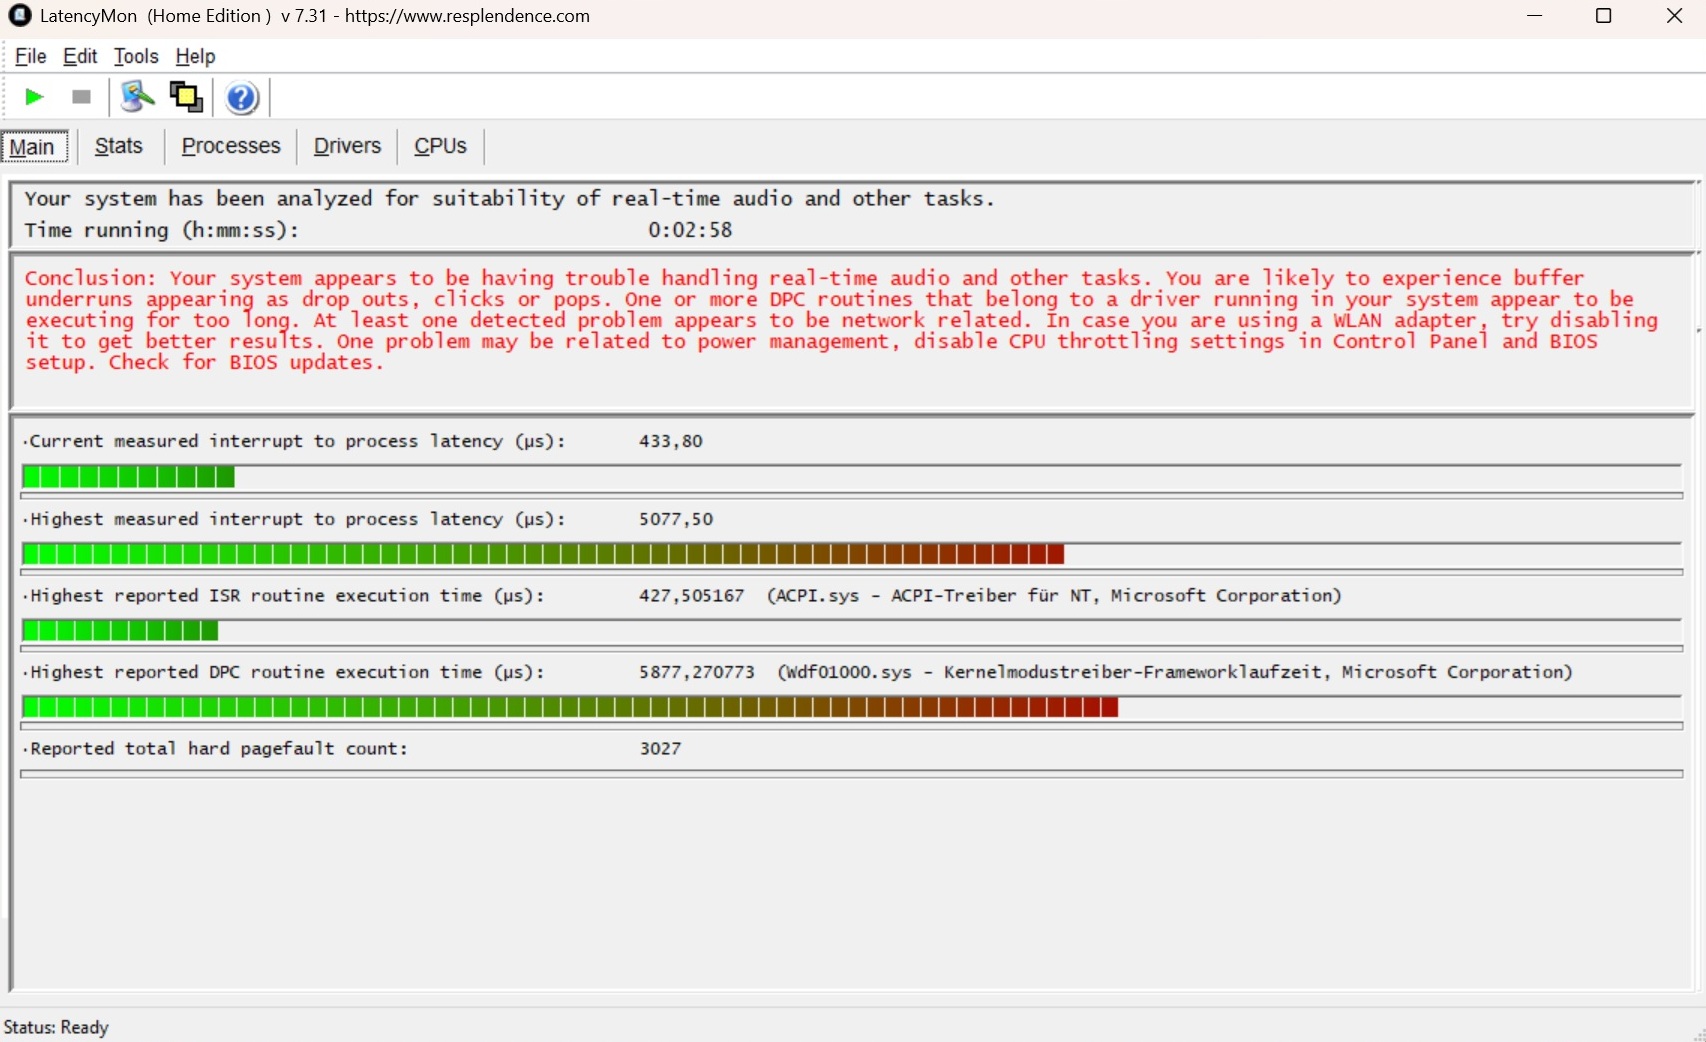This screenshot has height=1042, width=1706.
Task: Open the Tools menu
Action: pos(136,57)
